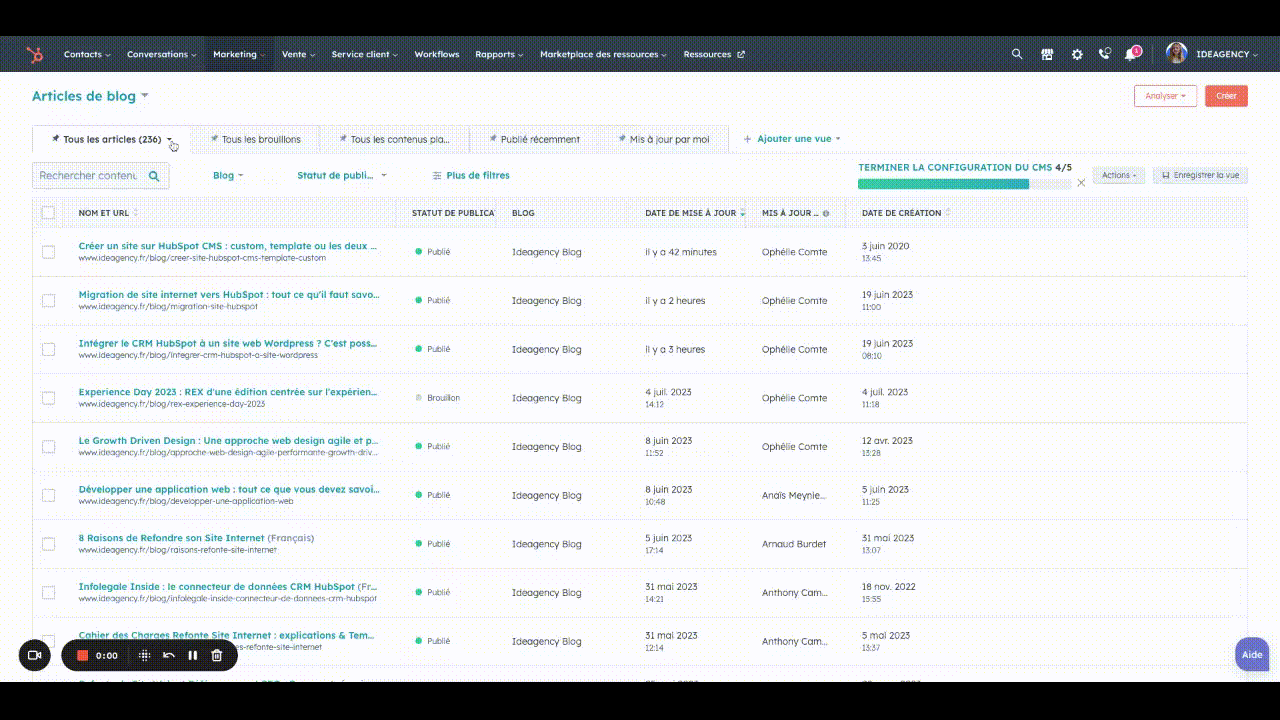Delete recording with trash icon
This screenshot has height=720, width=1280.
pos(217,655)
